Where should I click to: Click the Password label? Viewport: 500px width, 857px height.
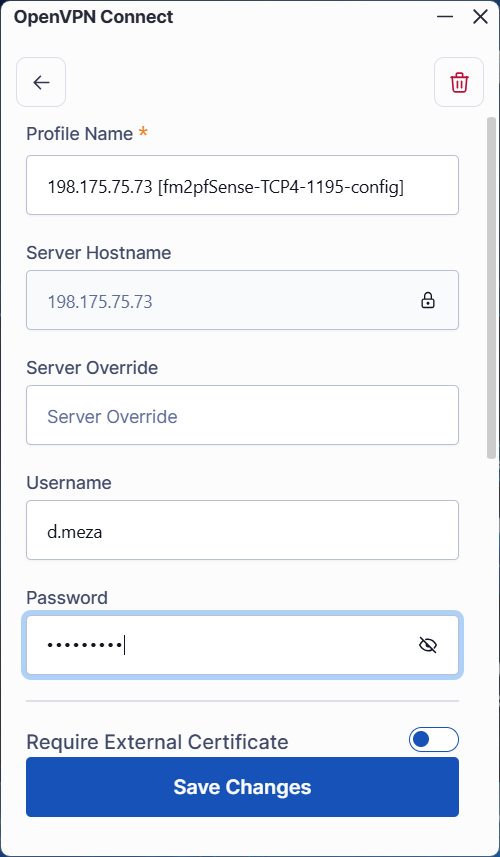(67, 597)
